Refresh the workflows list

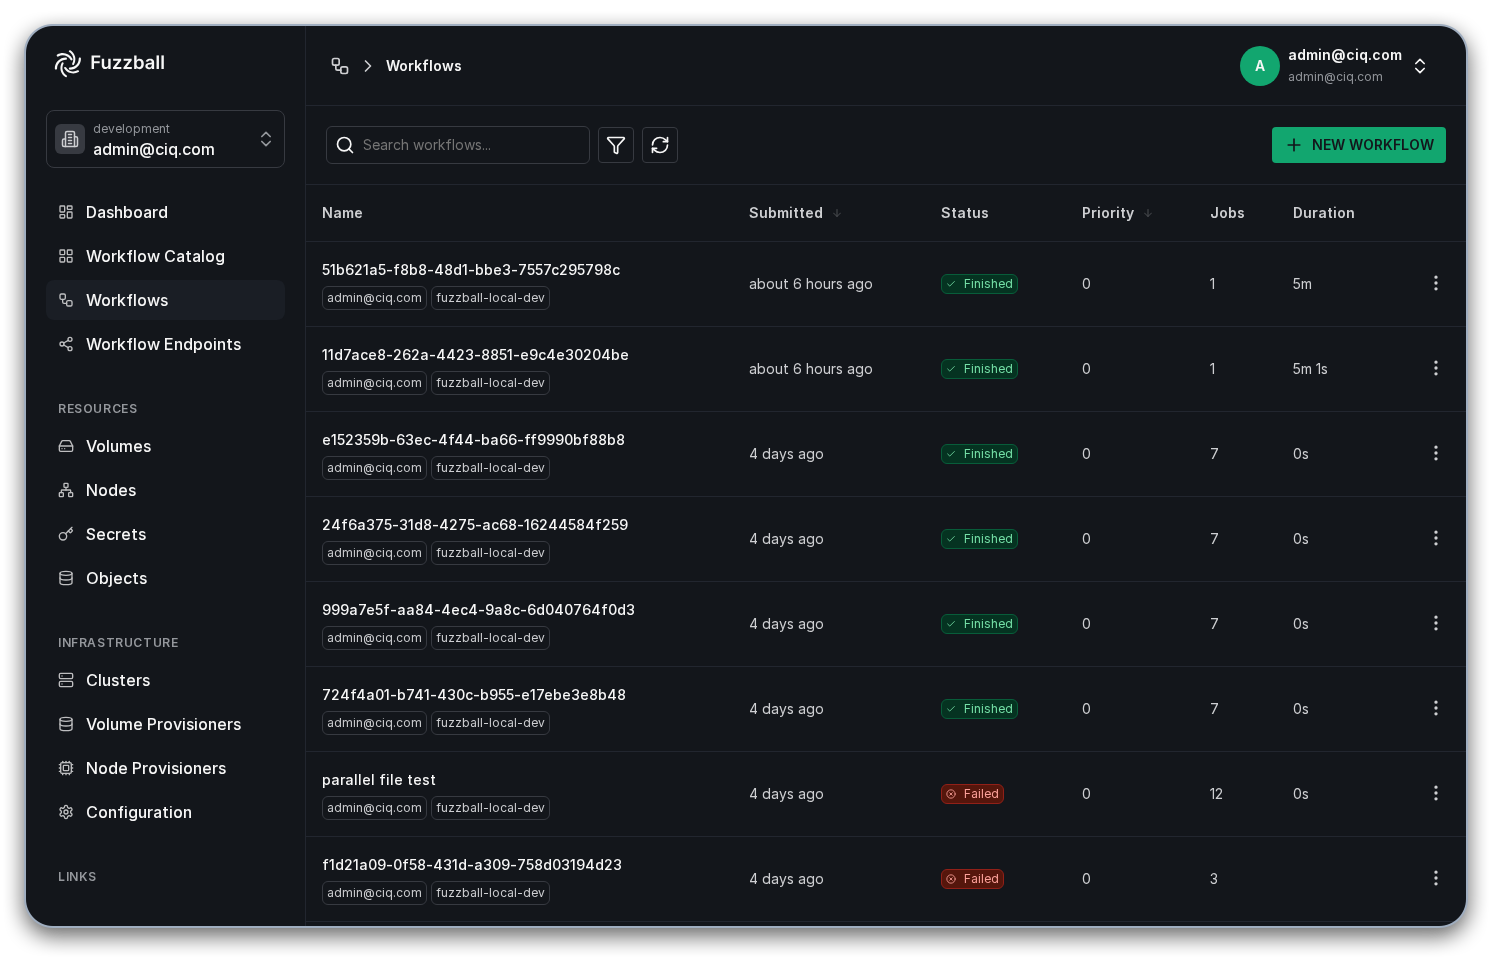click(660, 145)
